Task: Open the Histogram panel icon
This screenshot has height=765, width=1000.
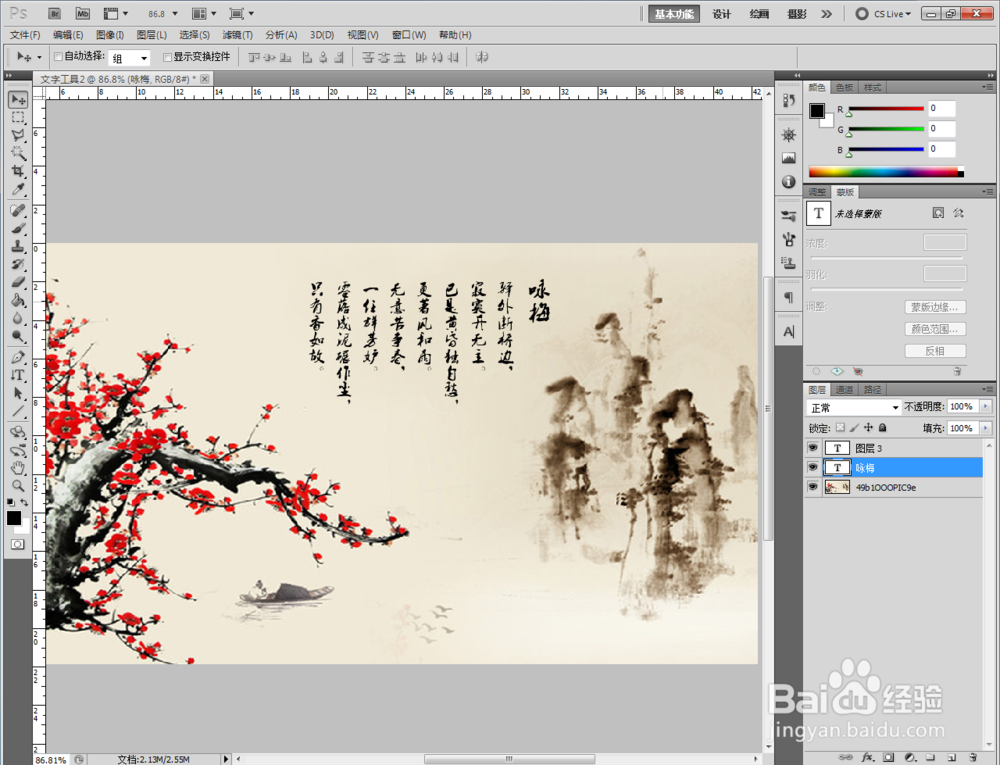Action: pyautogui.click(x=789, y=158)
